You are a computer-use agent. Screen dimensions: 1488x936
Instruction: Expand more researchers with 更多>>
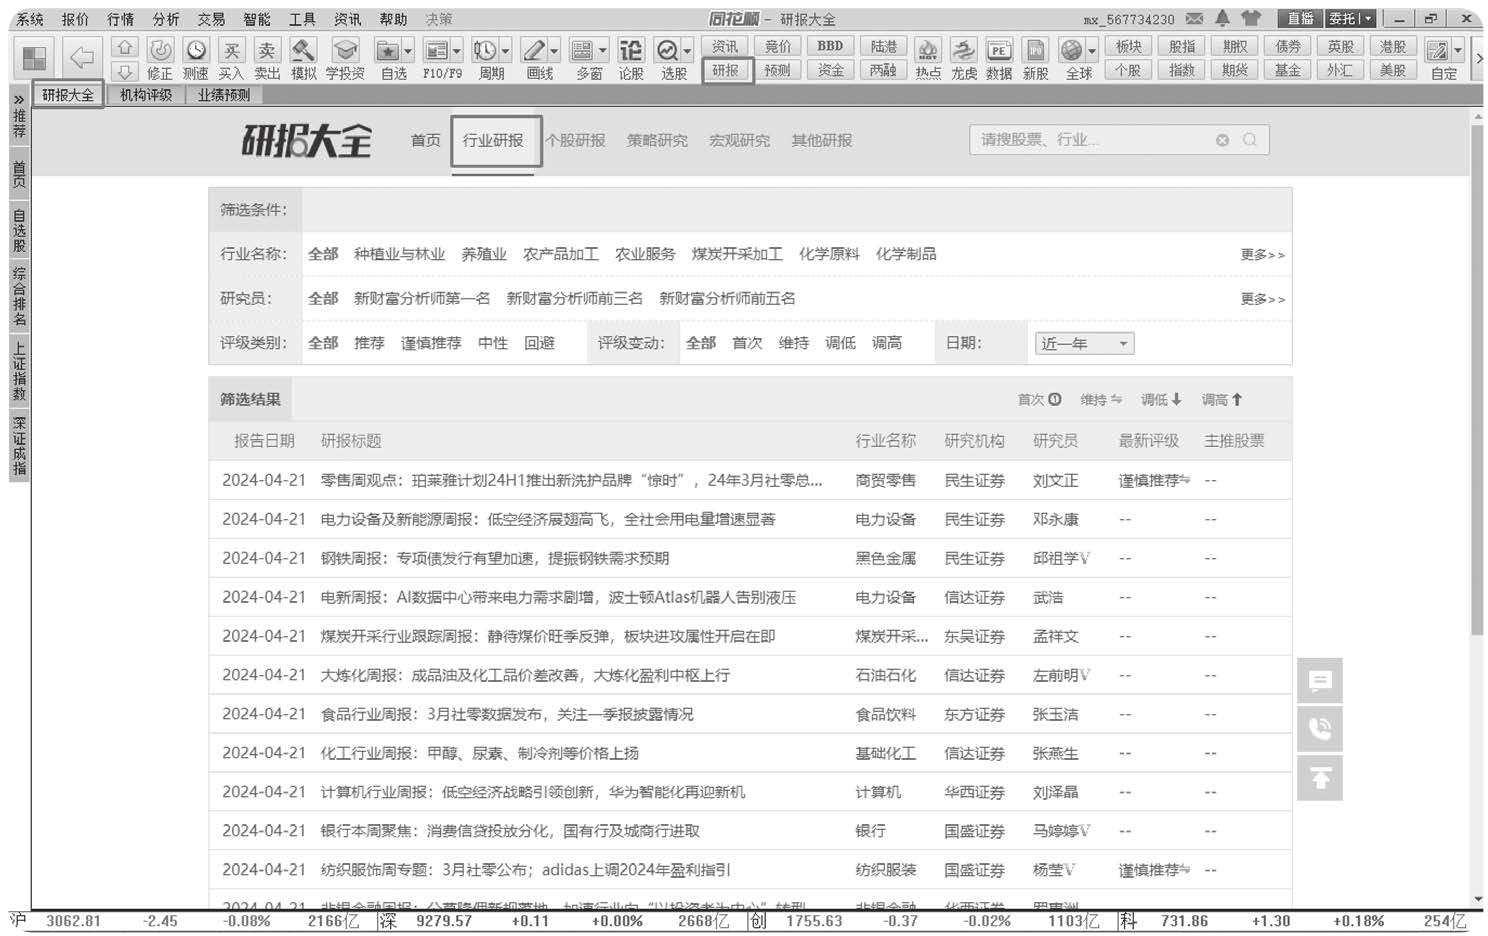[x=1263, y=299]
